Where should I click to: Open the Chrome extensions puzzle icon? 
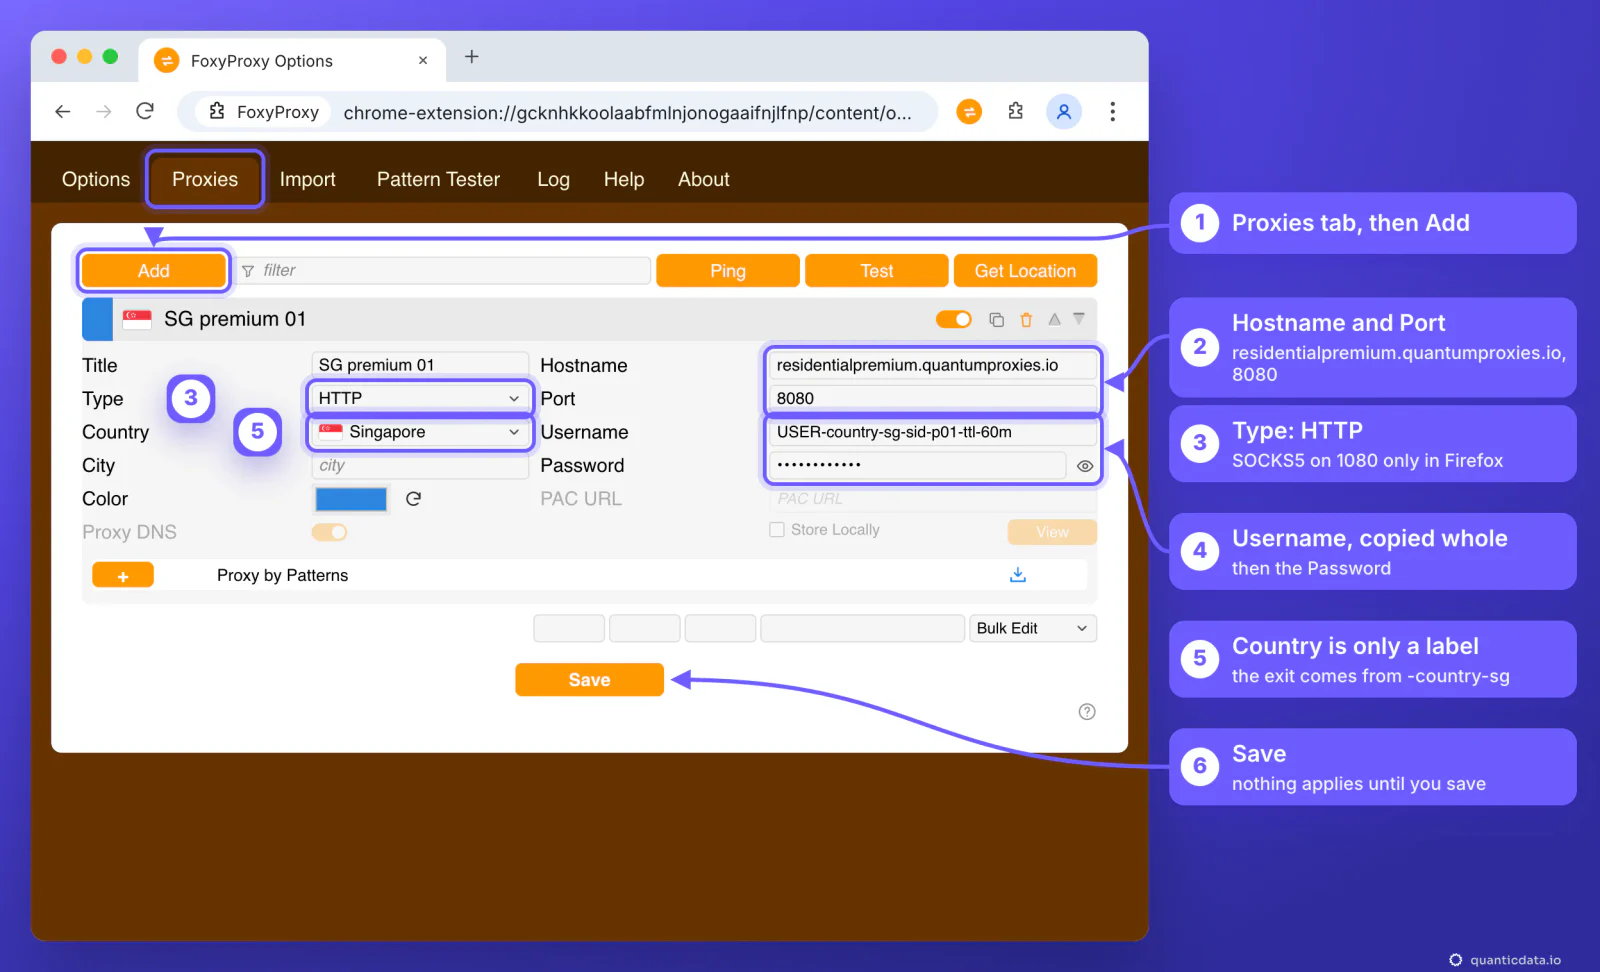click(x=1016, y=112)
